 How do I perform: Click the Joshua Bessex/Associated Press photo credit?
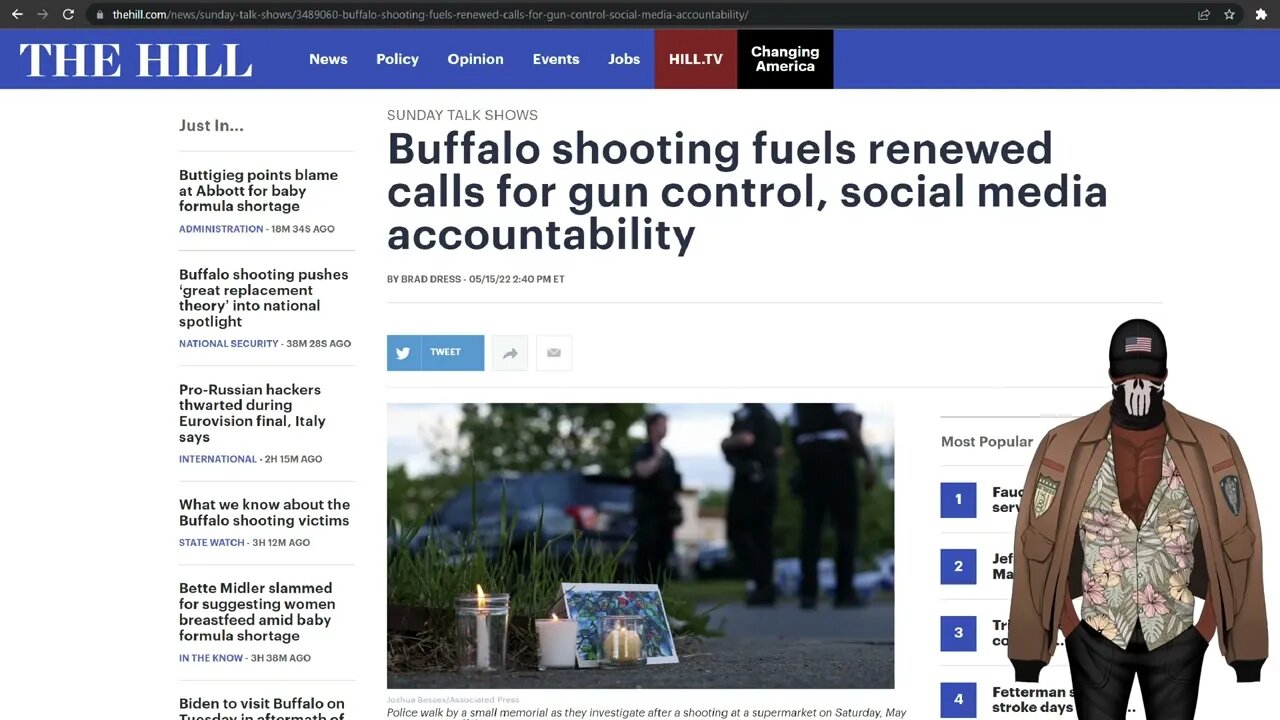pos(453,699)
